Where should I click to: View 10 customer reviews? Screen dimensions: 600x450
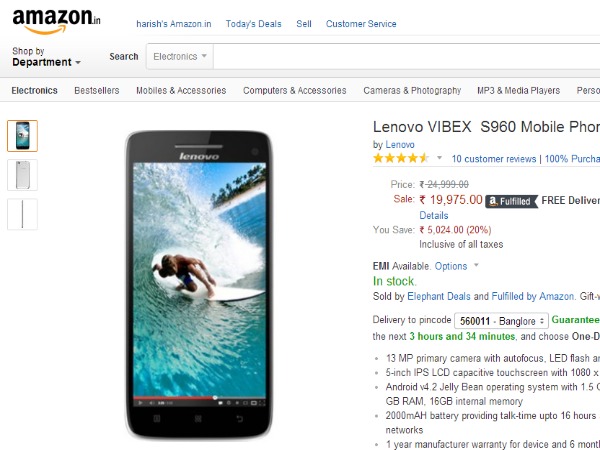(494, 159)
